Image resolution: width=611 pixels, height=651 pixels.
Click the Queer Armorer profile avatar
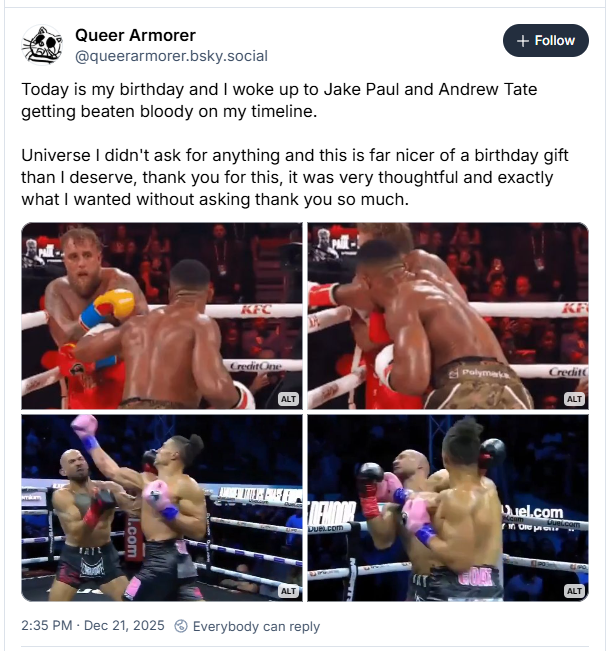(42, 45)
